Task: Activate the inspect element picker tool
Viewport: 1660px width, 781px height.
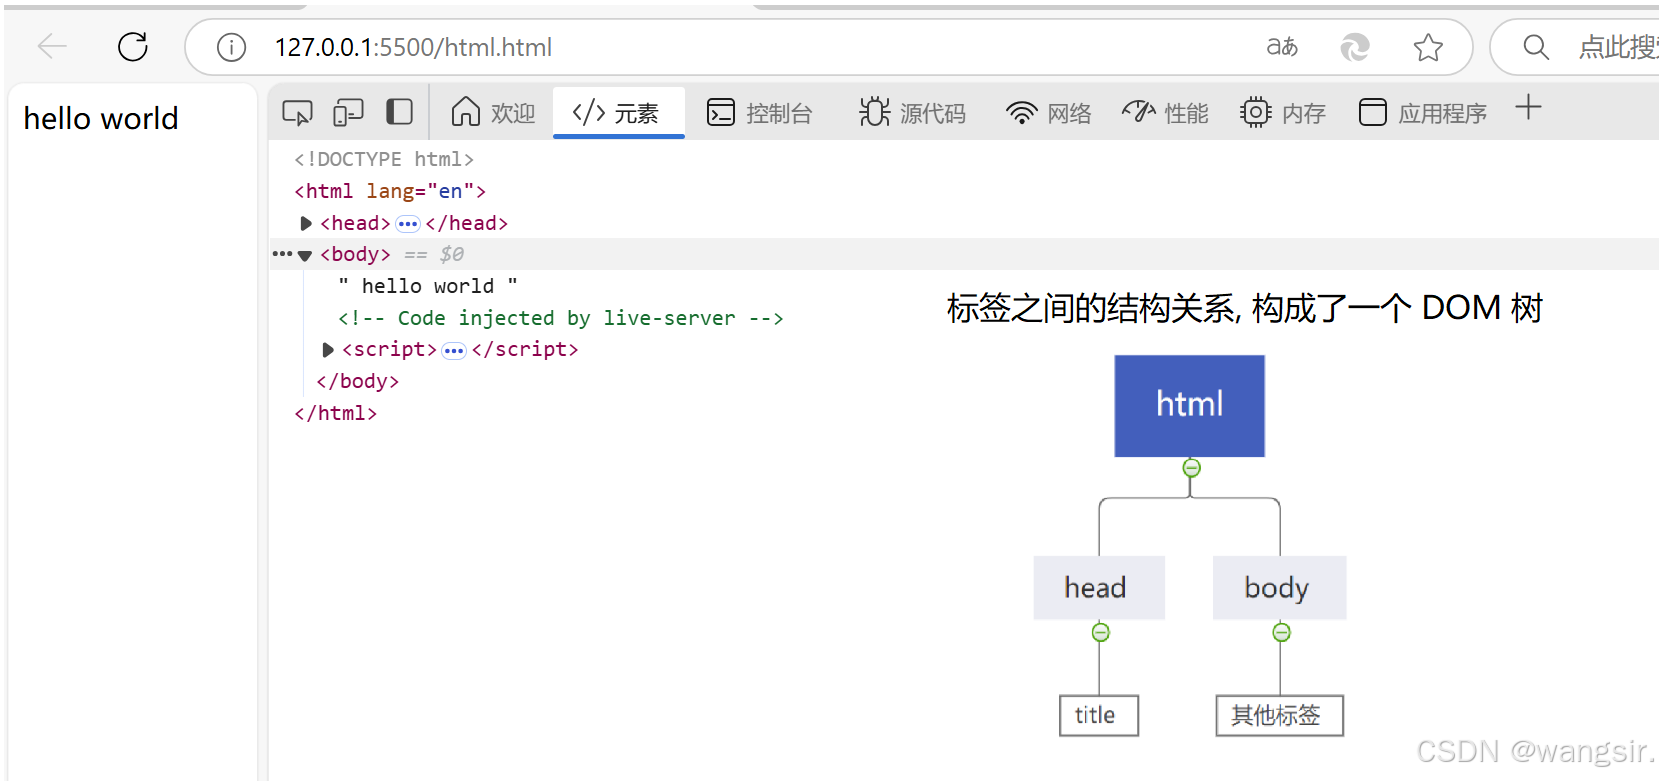Action: point(297,112)
